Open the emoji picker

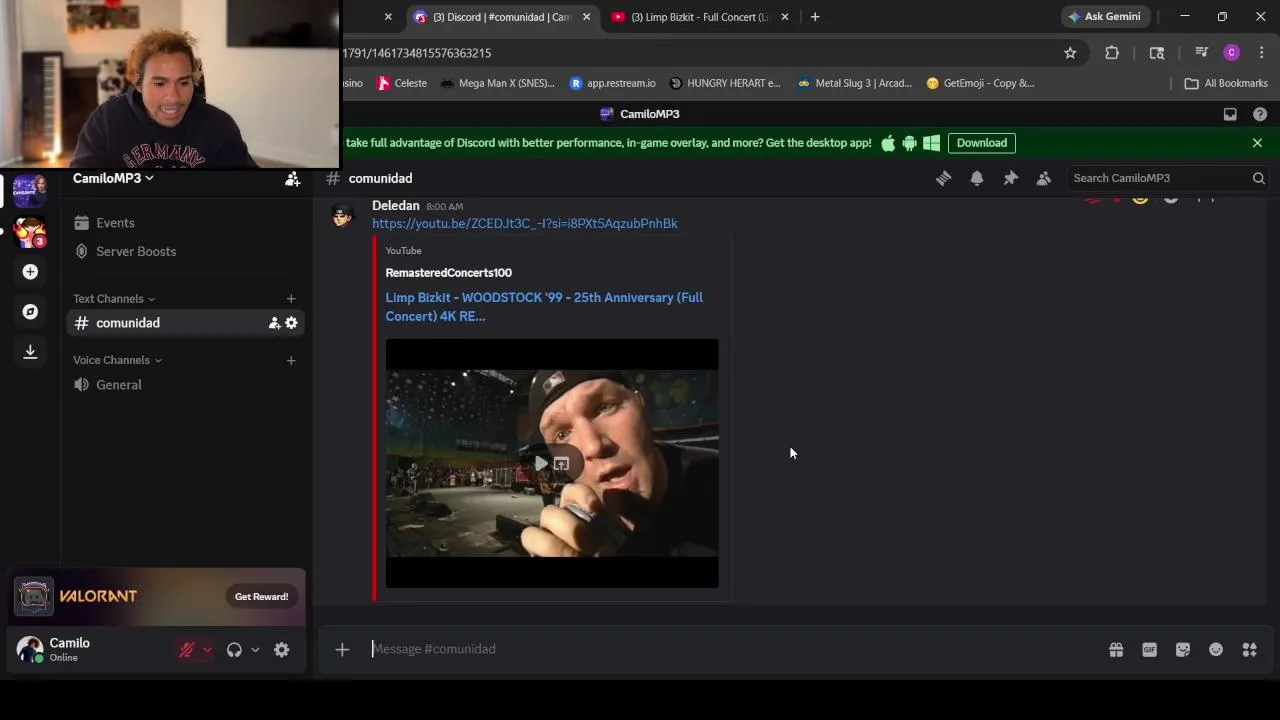(x=1216, y=650)
